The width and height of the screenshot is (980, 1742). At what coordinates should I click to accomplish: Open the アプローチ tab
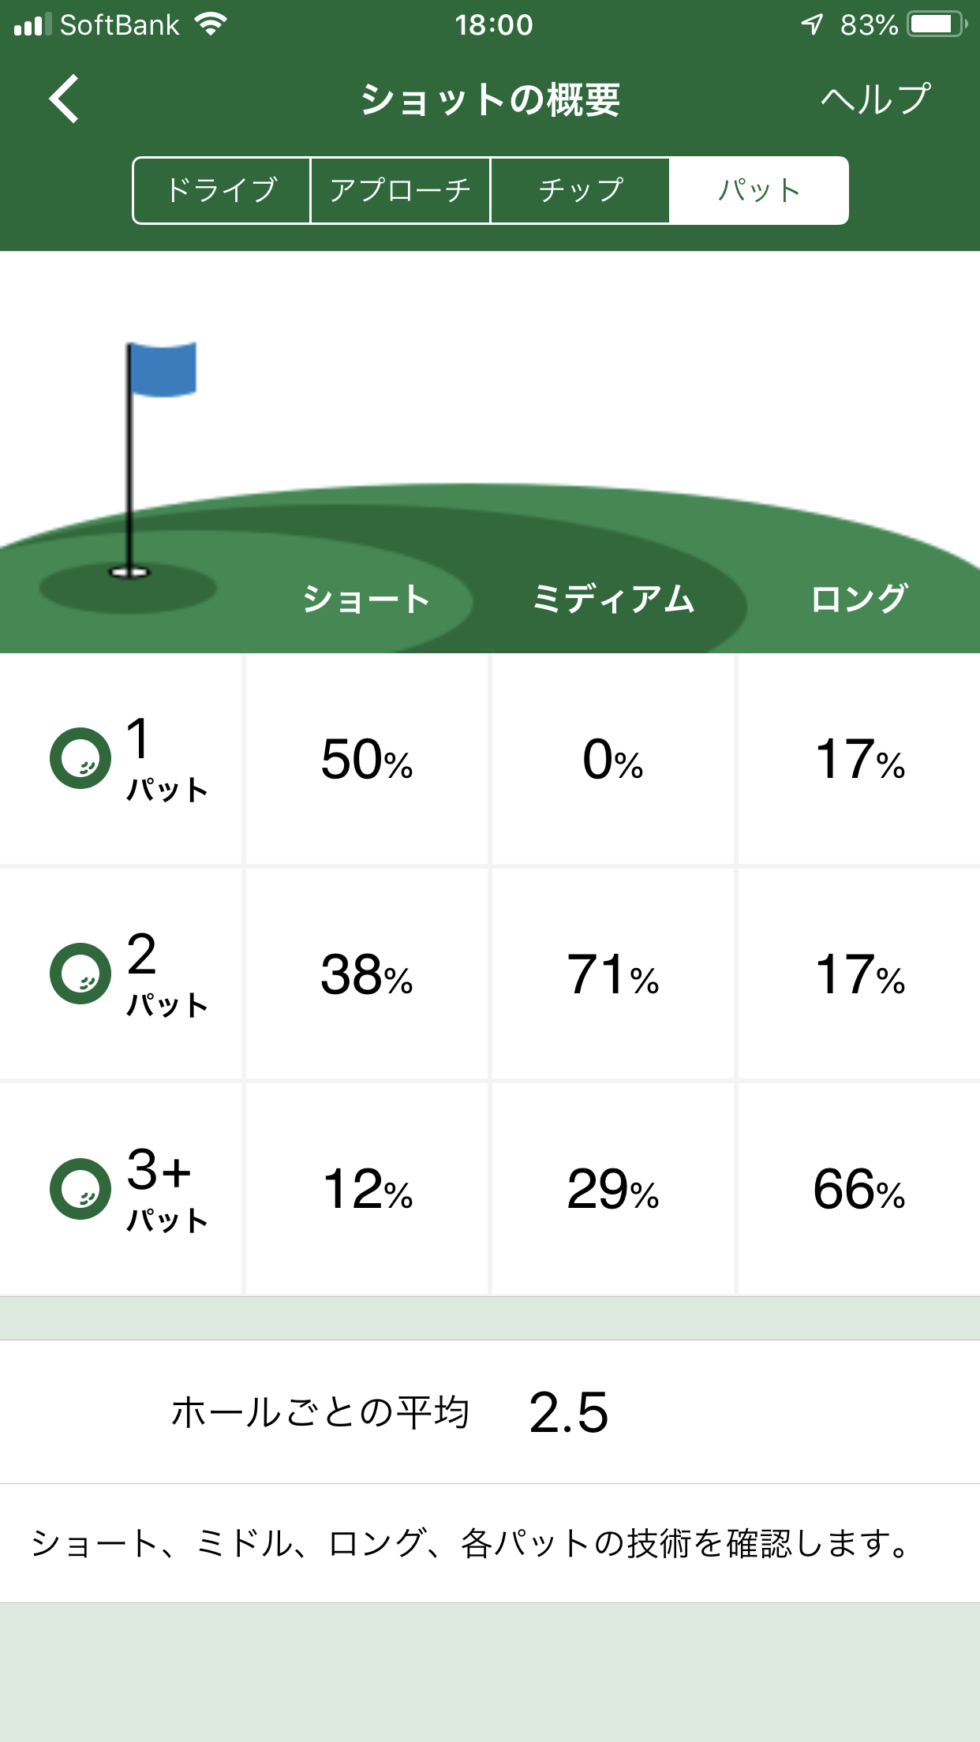click(x=399, y=189)
